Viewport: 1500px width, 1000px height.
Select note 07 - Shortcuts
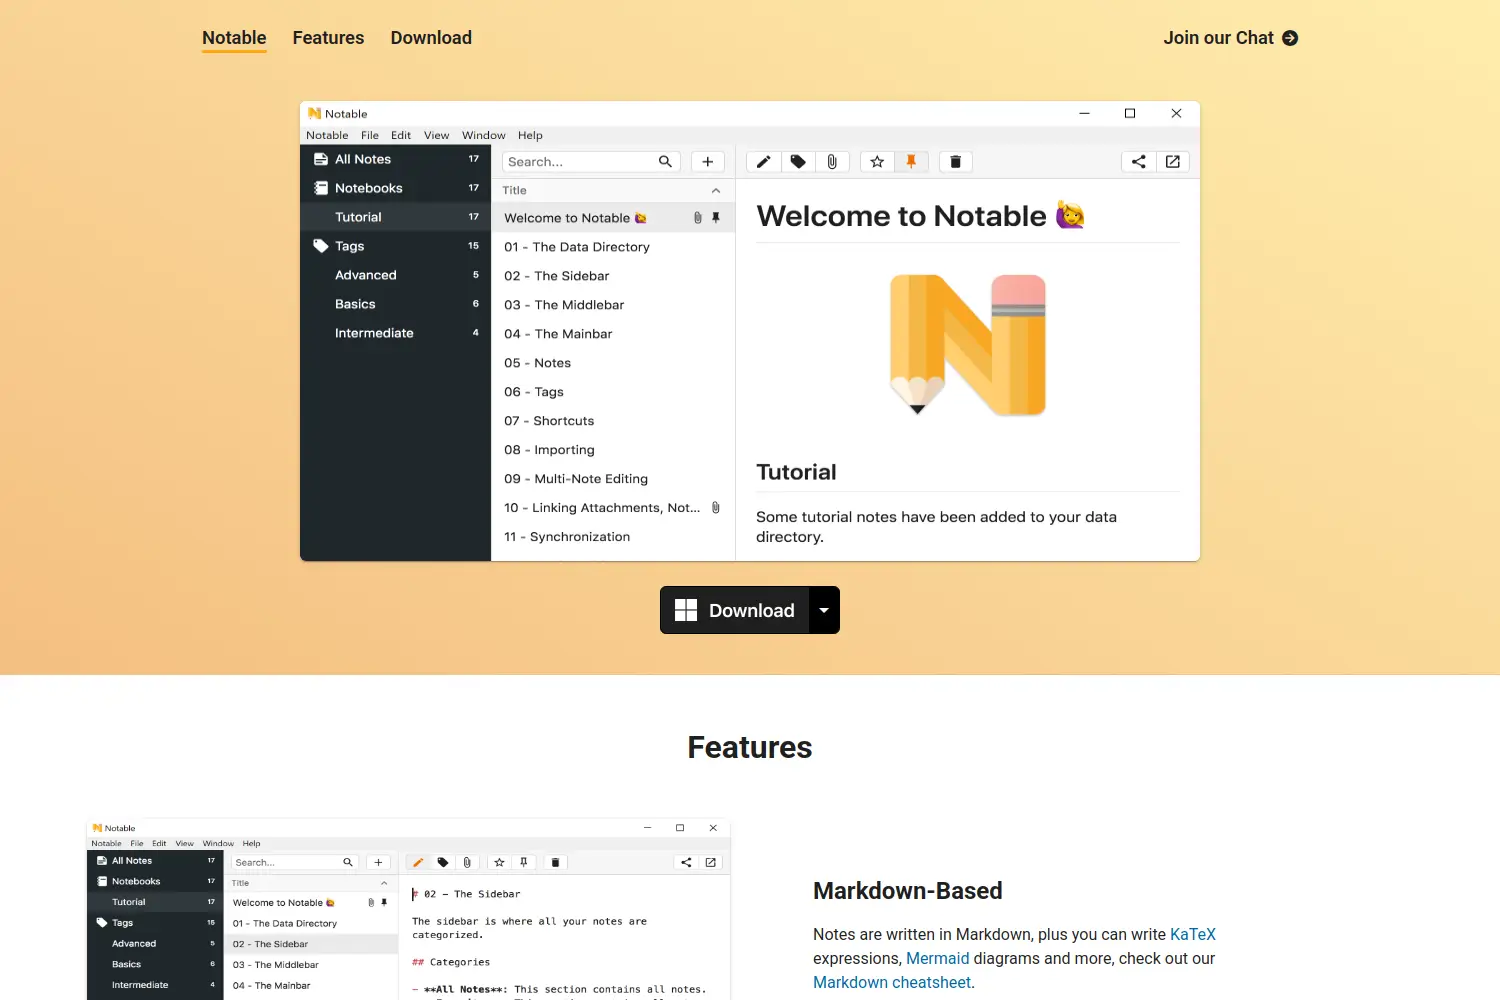613,421
